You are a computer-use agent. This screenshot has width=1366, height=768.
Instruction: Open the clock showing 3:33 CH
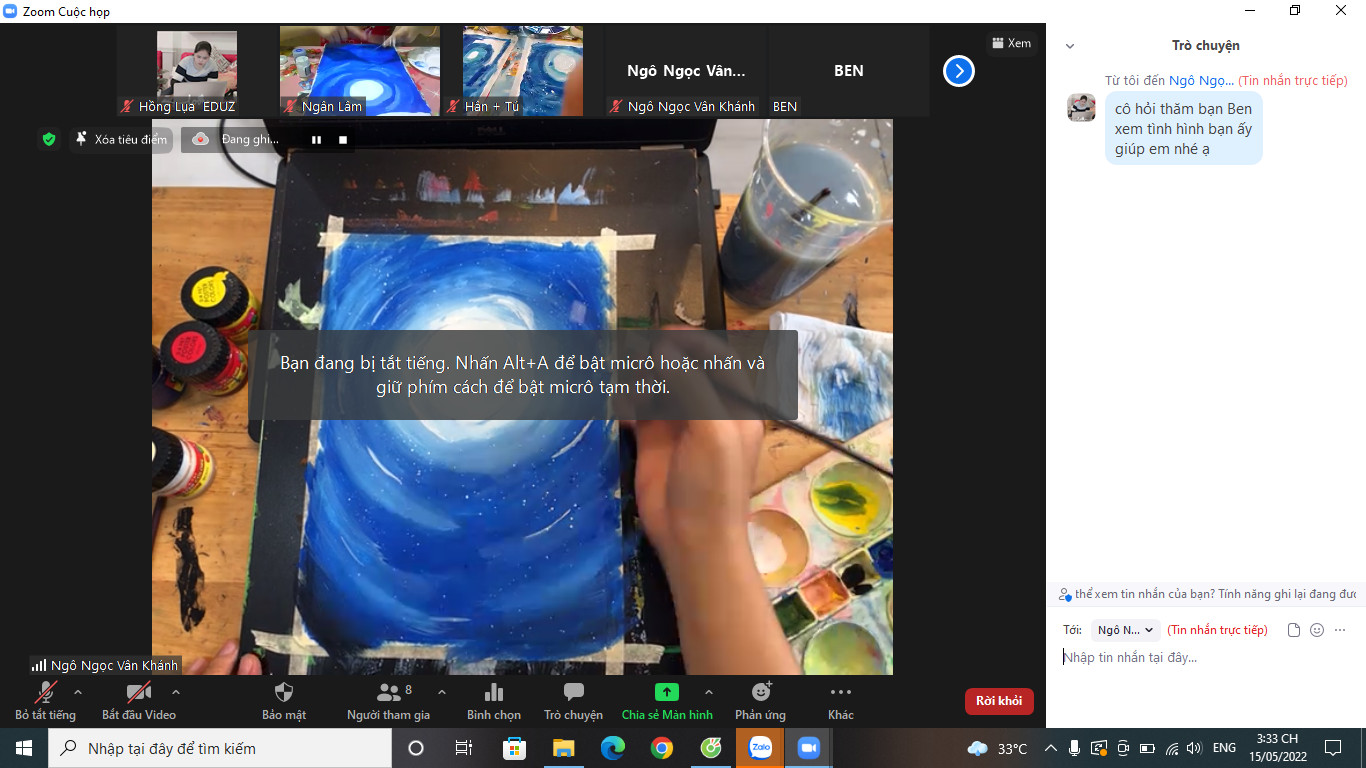(x=1278, y=748)
